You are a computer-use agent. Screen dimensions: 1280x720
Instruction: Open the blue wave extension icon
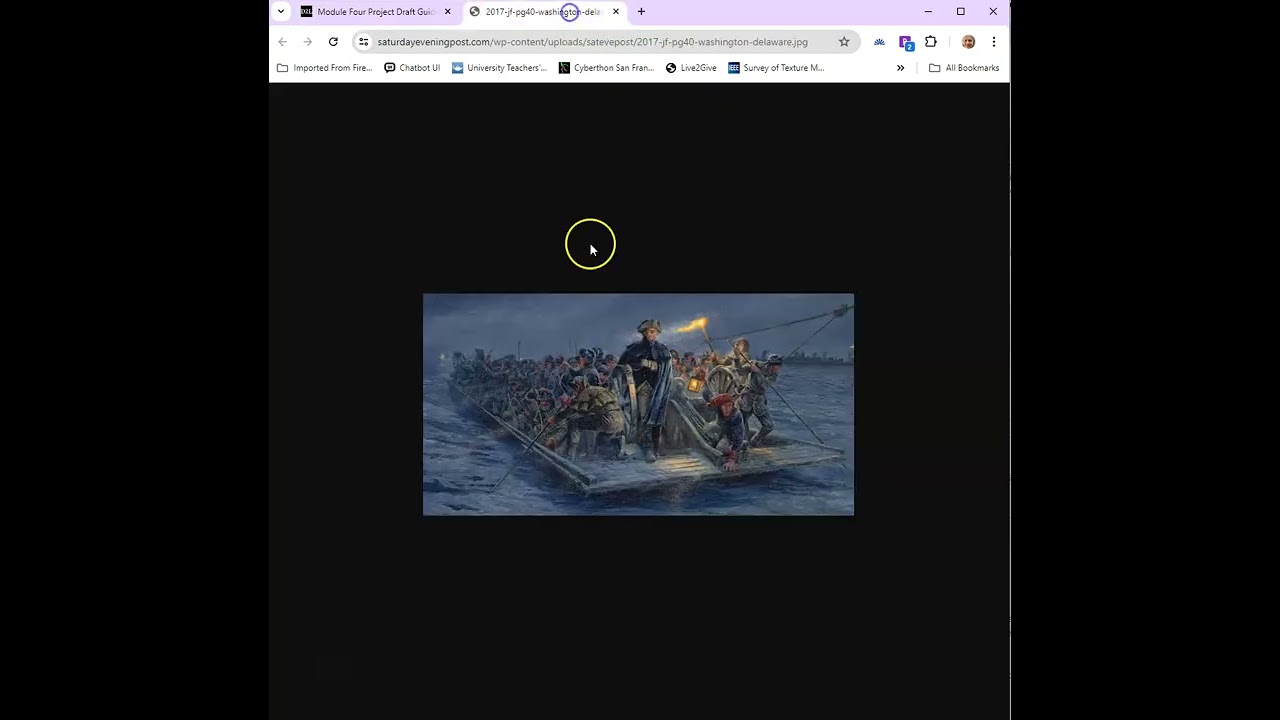pyautogui.click(x=879, y=42)
